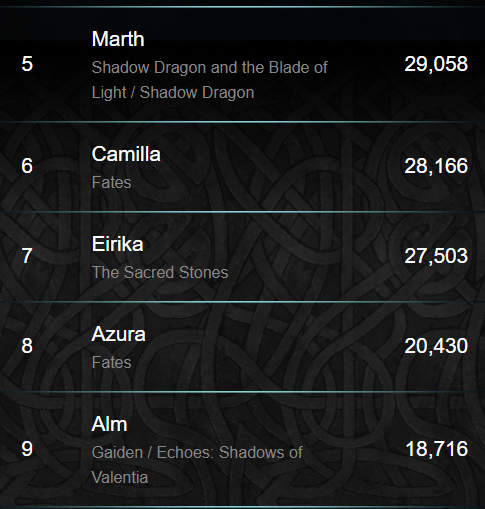Click The Sacred Stones game title
The image size is (485, 509).
click(x=160, y=272)
